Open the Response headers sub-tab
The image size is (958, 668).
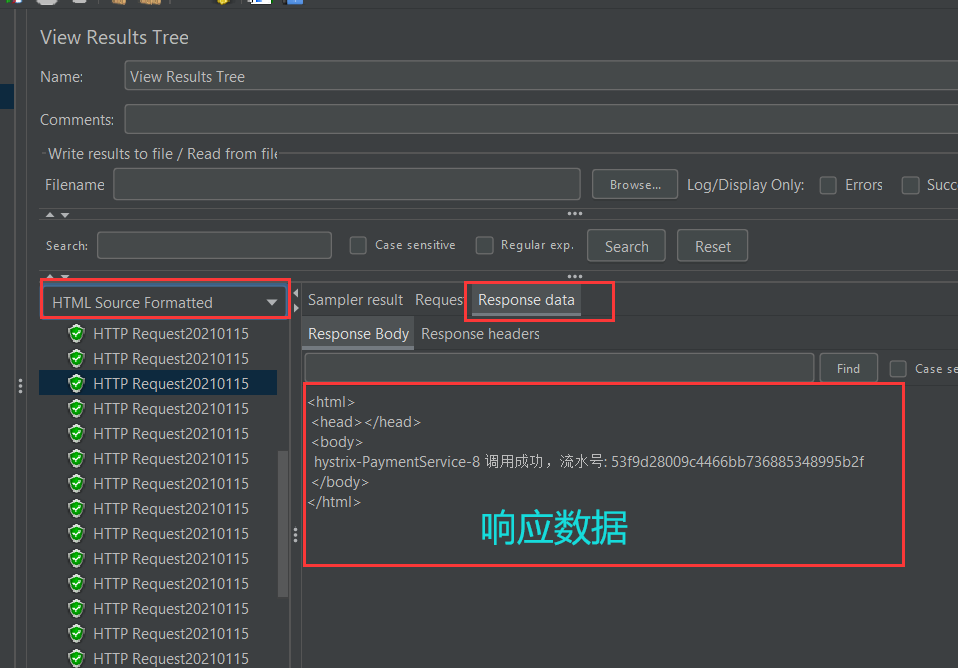click(480, 334)
